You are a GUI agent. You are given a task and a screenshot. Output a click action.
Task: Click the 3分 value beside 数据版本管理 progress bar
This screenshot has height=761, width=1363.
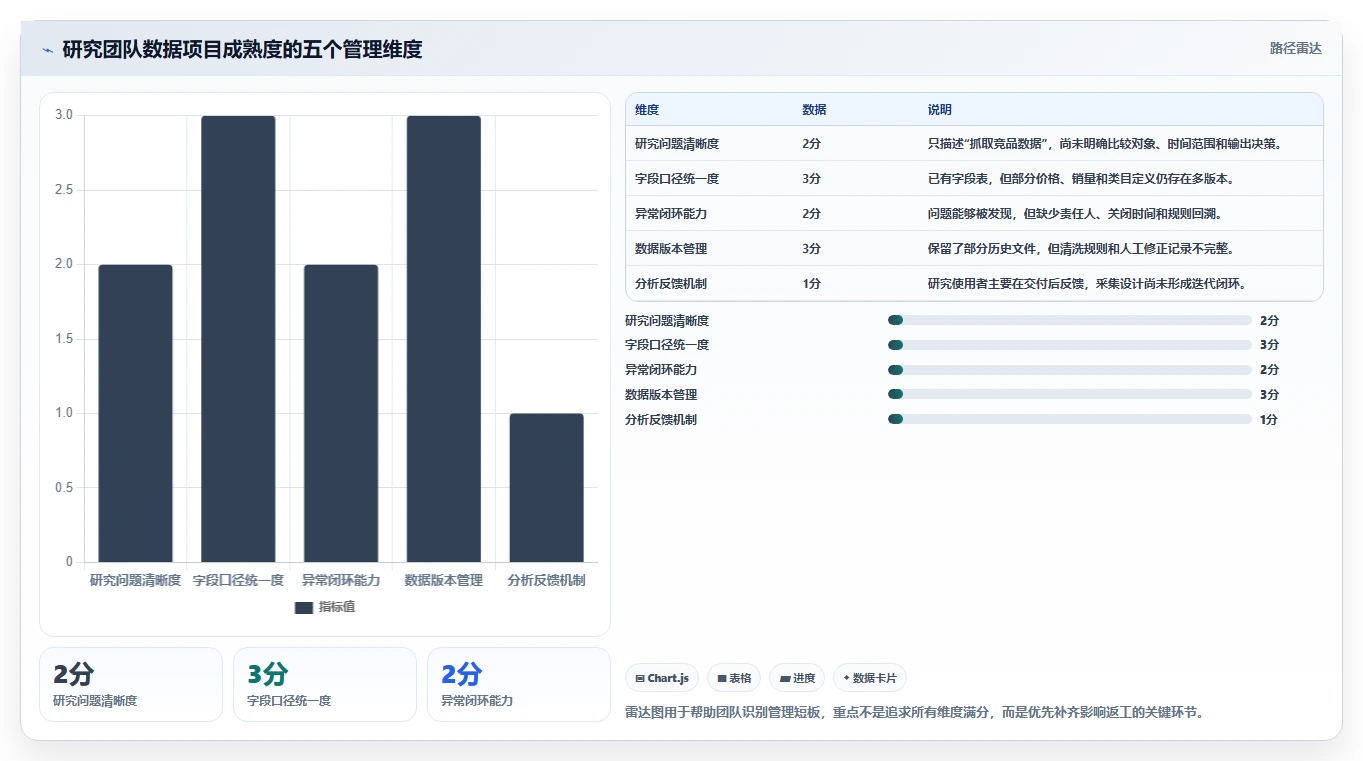pyautogui.click(x=1269, y=395)
